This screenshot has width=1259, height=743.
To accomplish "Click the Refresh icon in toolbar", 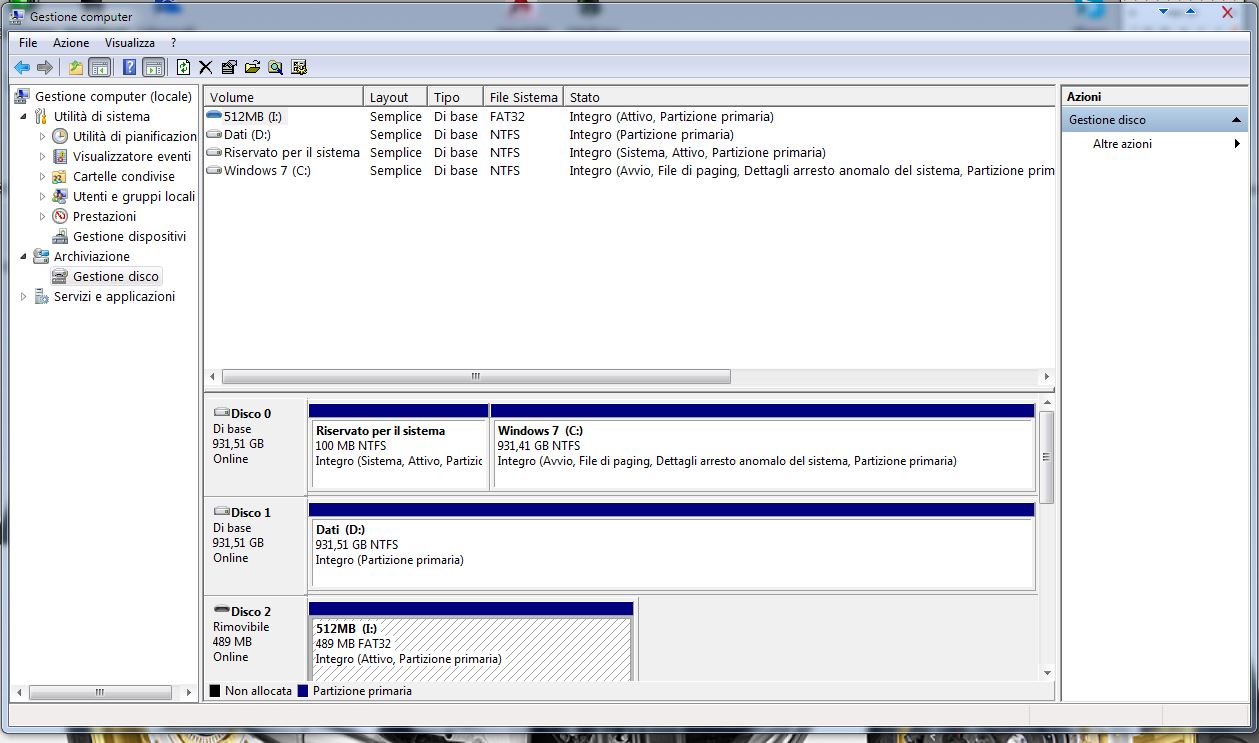I will coord(183,67).
